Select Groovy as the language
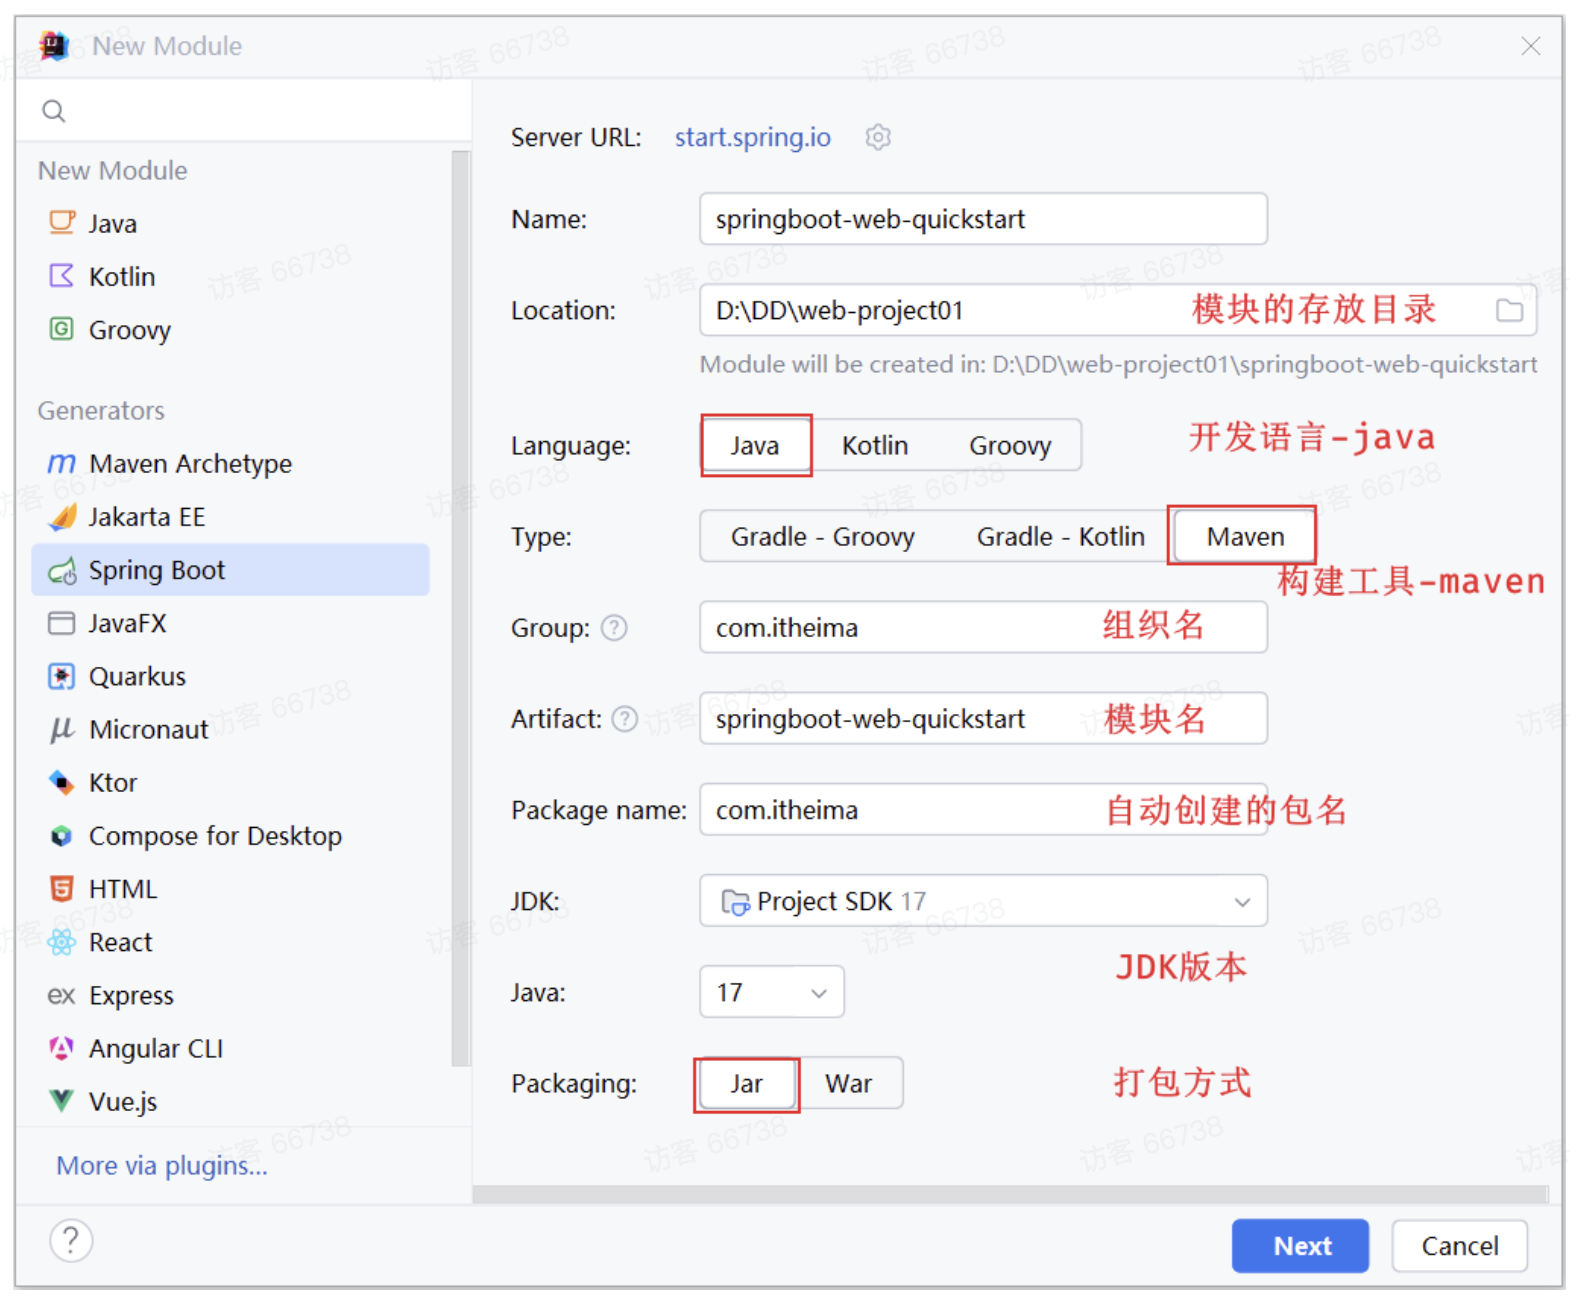Viewport: 1578px width, 1300px height. click(1010, 445)
